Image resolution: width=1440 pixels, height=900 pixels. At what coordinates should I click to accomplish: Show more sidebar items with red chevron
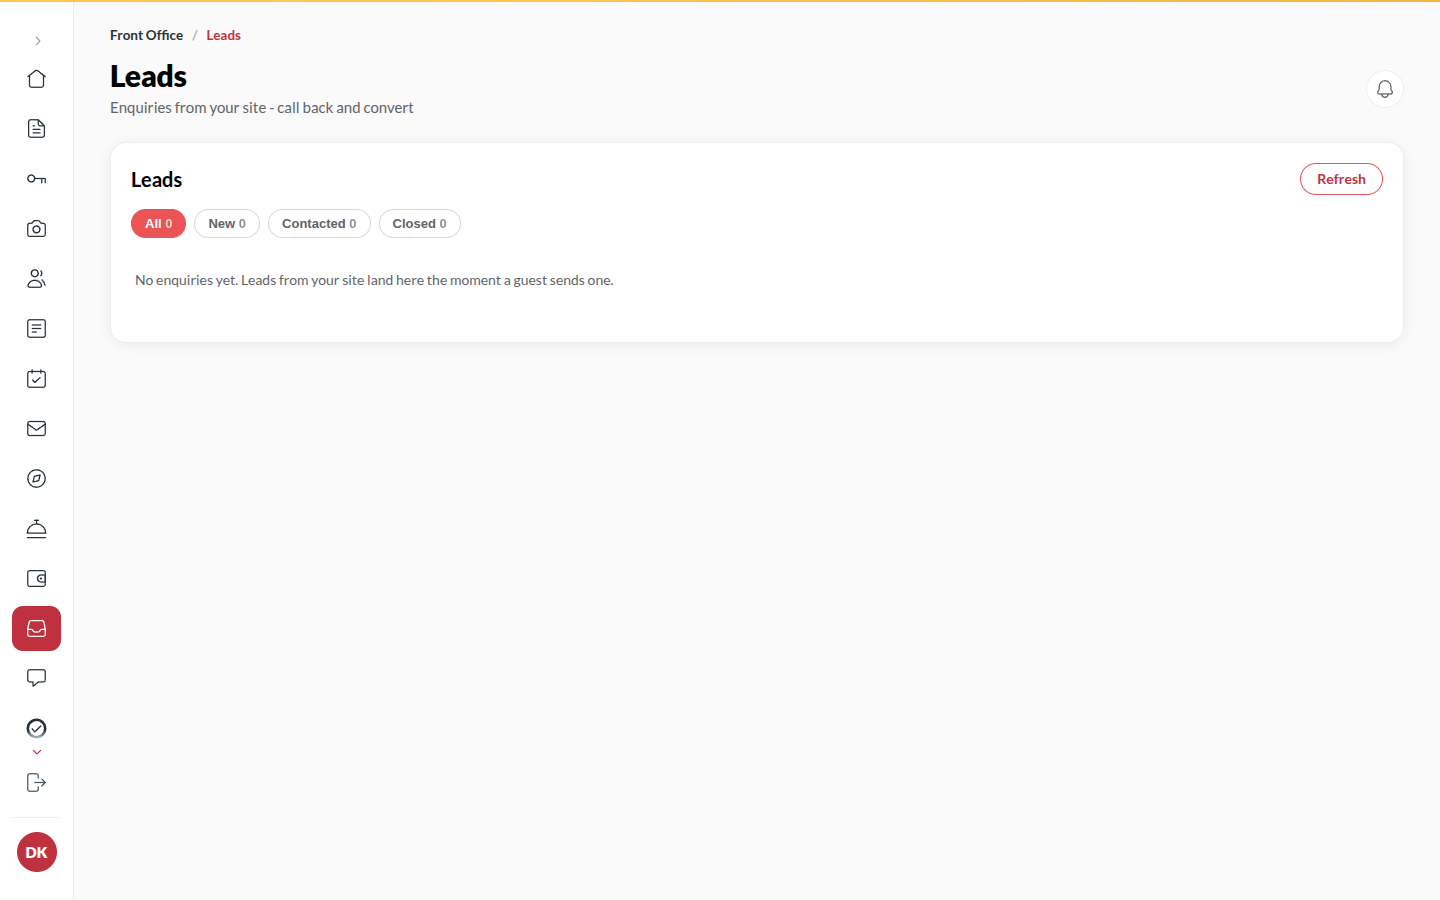(x=37, y=752)
